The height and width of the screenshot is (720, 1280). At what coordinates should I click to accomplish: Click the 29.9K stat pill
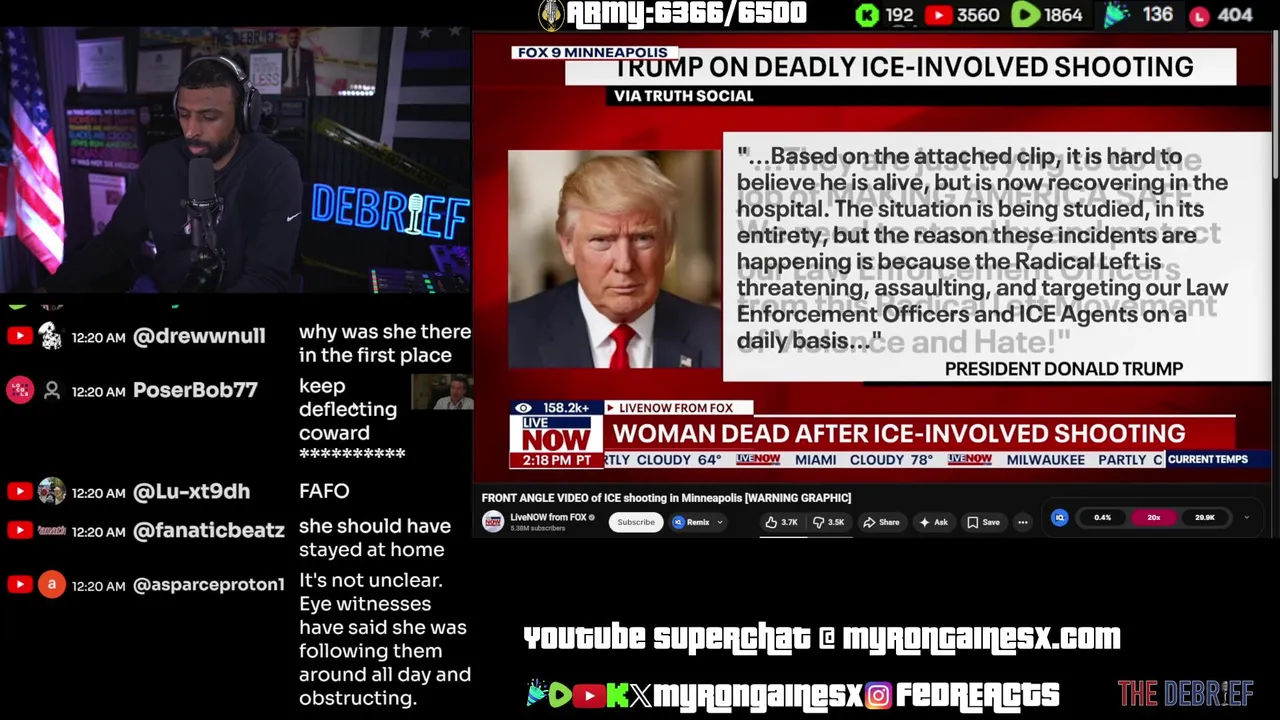pyautogui.click(x=1204, y=518)
